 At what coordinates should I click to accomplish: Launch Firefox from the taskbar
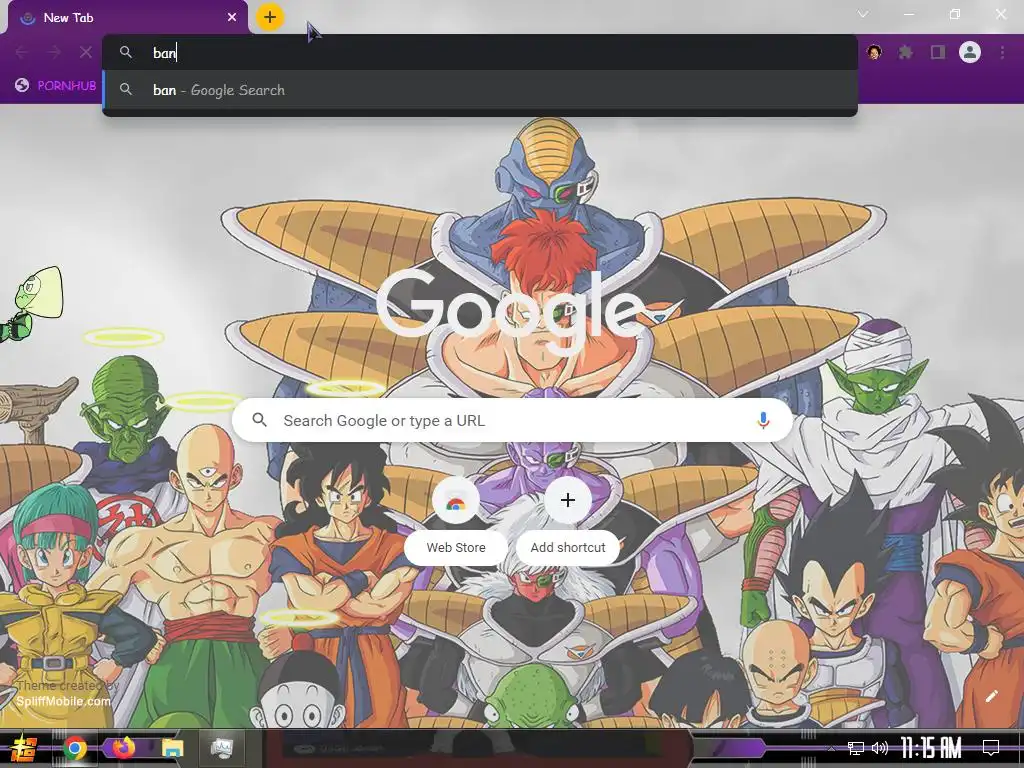tap(124, 748)
